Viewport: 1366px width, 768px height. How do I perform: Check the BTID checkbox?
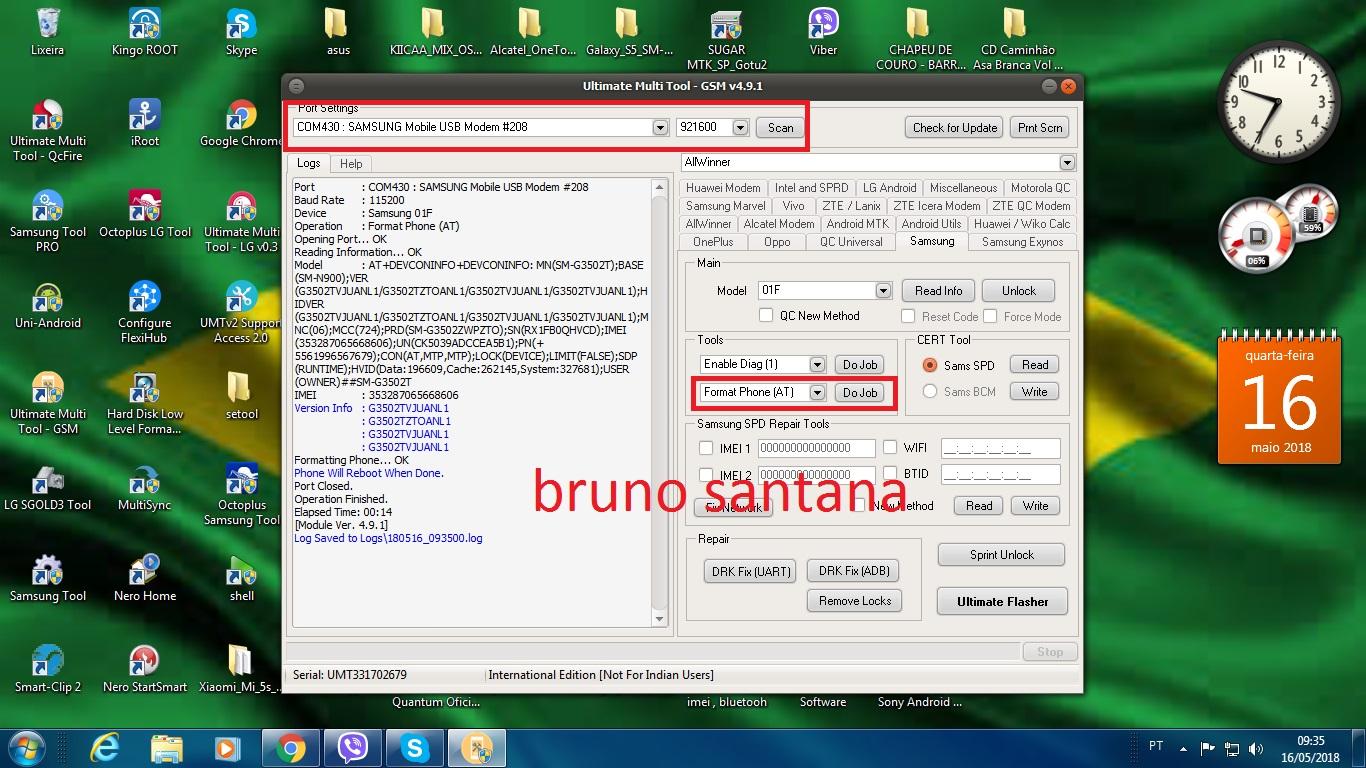pos(890,473)
